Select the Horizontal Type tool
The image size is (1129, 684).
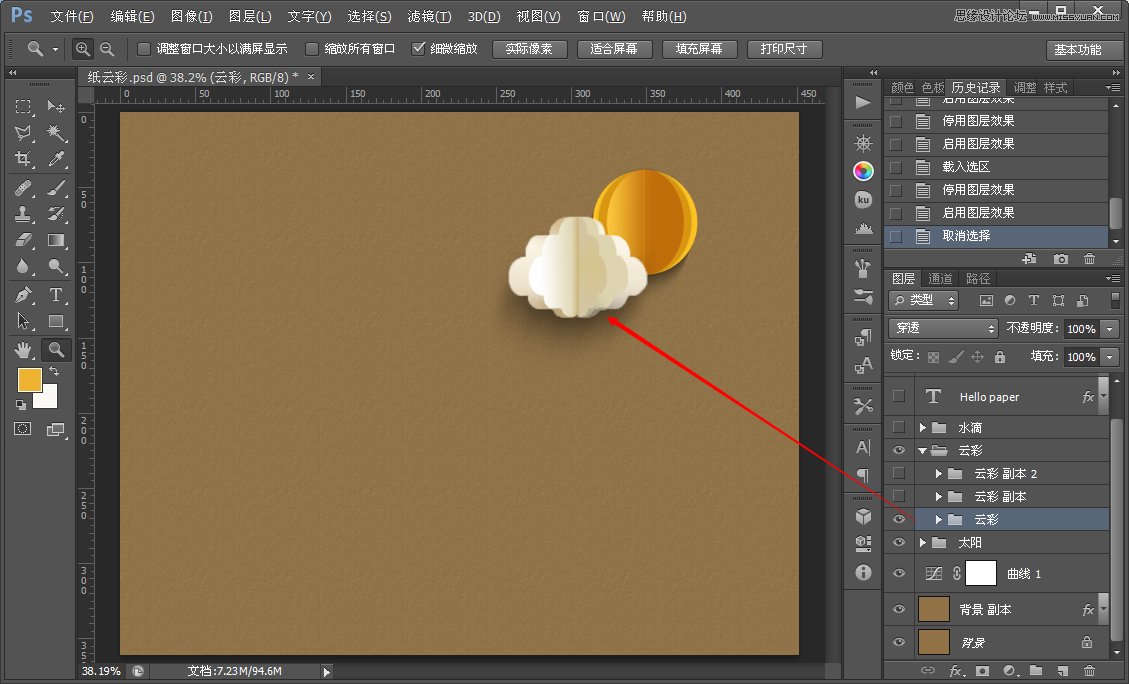coord(56,295)
